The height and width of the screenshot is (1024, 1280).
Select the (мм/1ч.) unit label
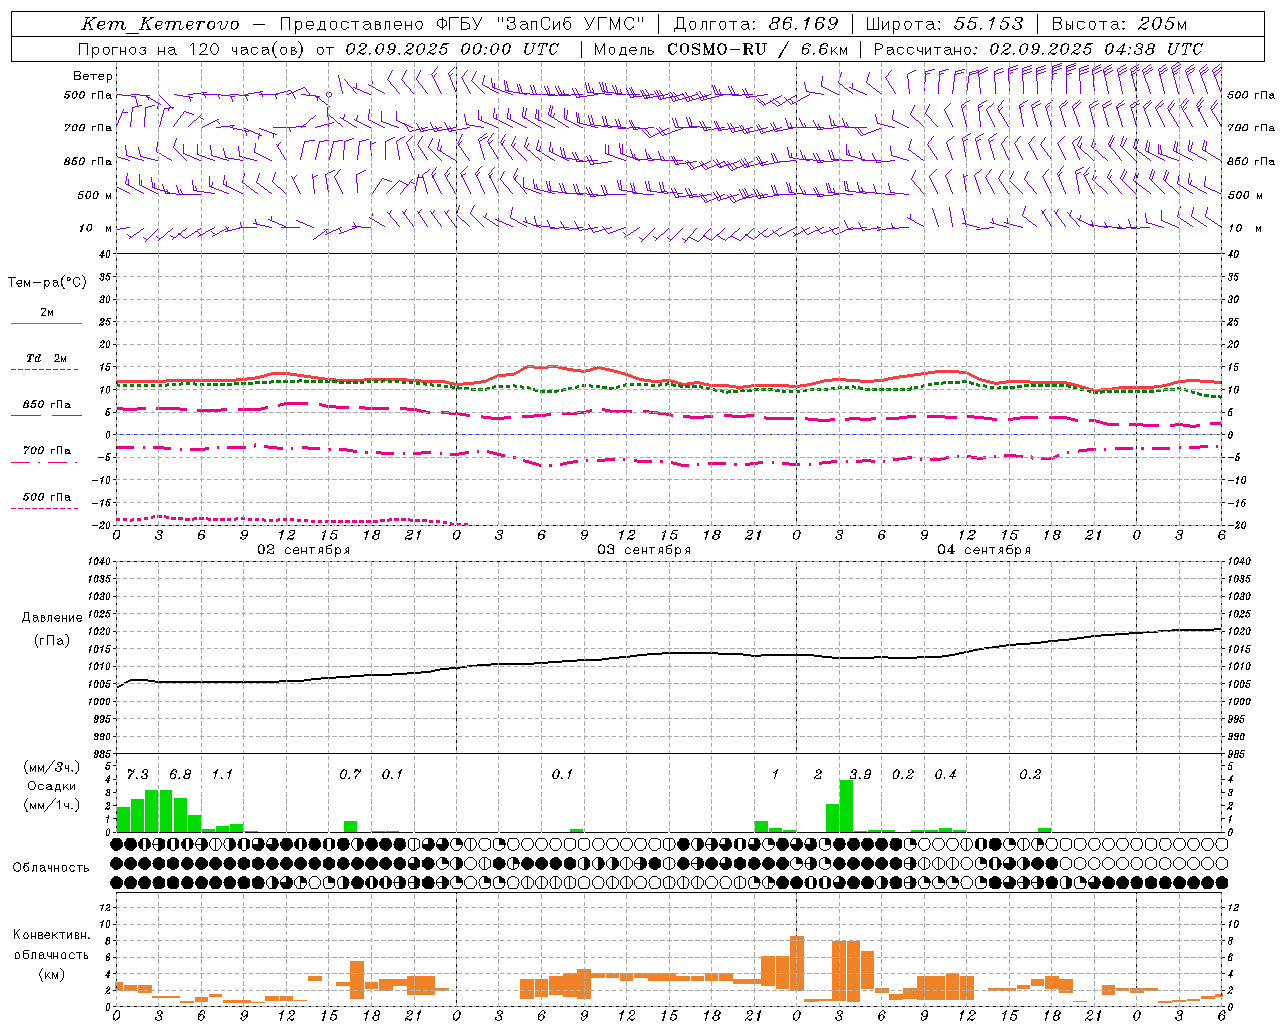tap(51, 805)
